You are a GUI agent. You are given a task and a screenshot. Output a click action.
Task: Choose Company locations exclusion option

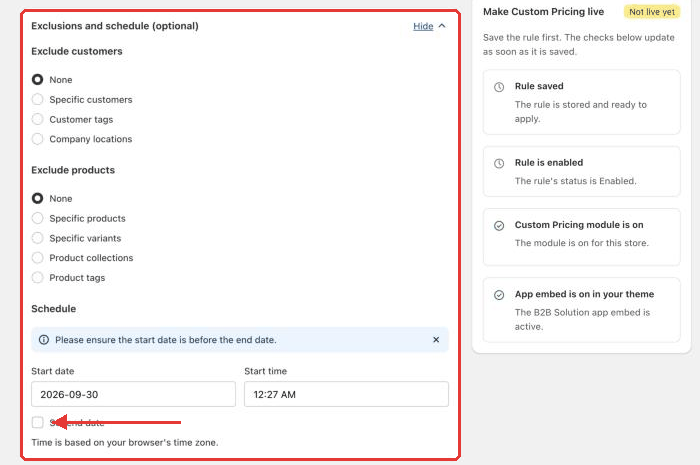tap(38, 139)
